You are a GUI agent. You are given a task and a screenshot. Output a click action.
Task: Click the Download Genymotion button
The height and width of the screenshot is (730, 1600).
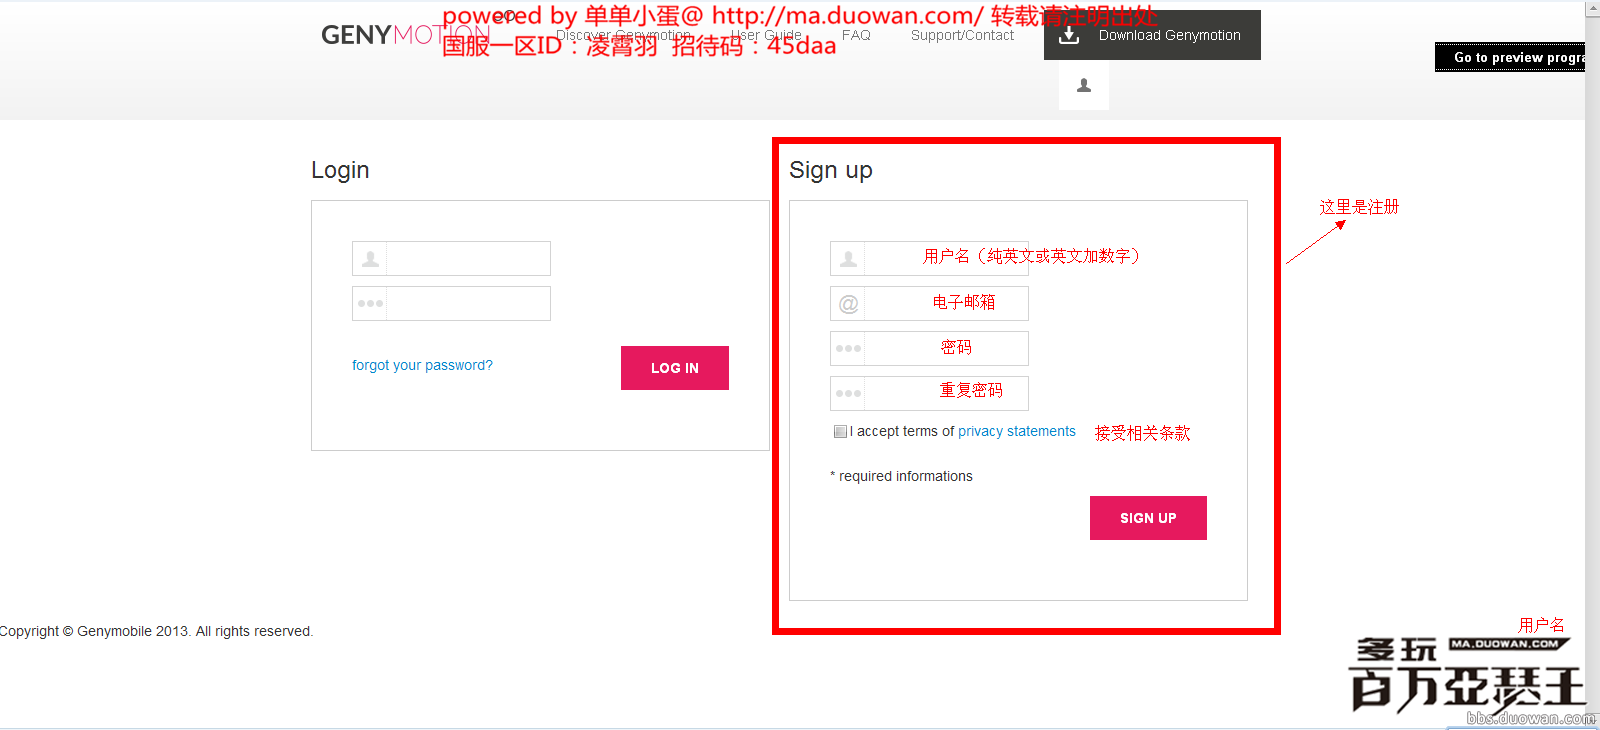pos(1152,35)
